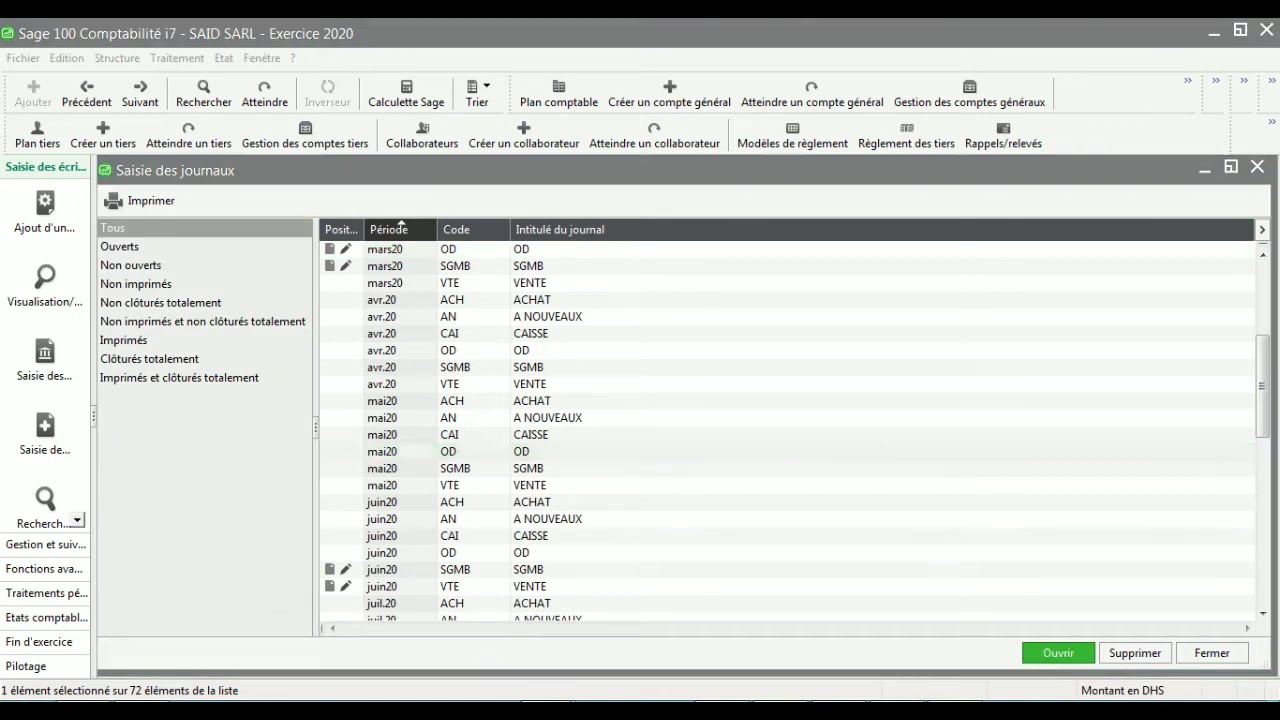Open Gestion des comptes généraux
Screen dimensions: 1280x720
coord(969,93)
